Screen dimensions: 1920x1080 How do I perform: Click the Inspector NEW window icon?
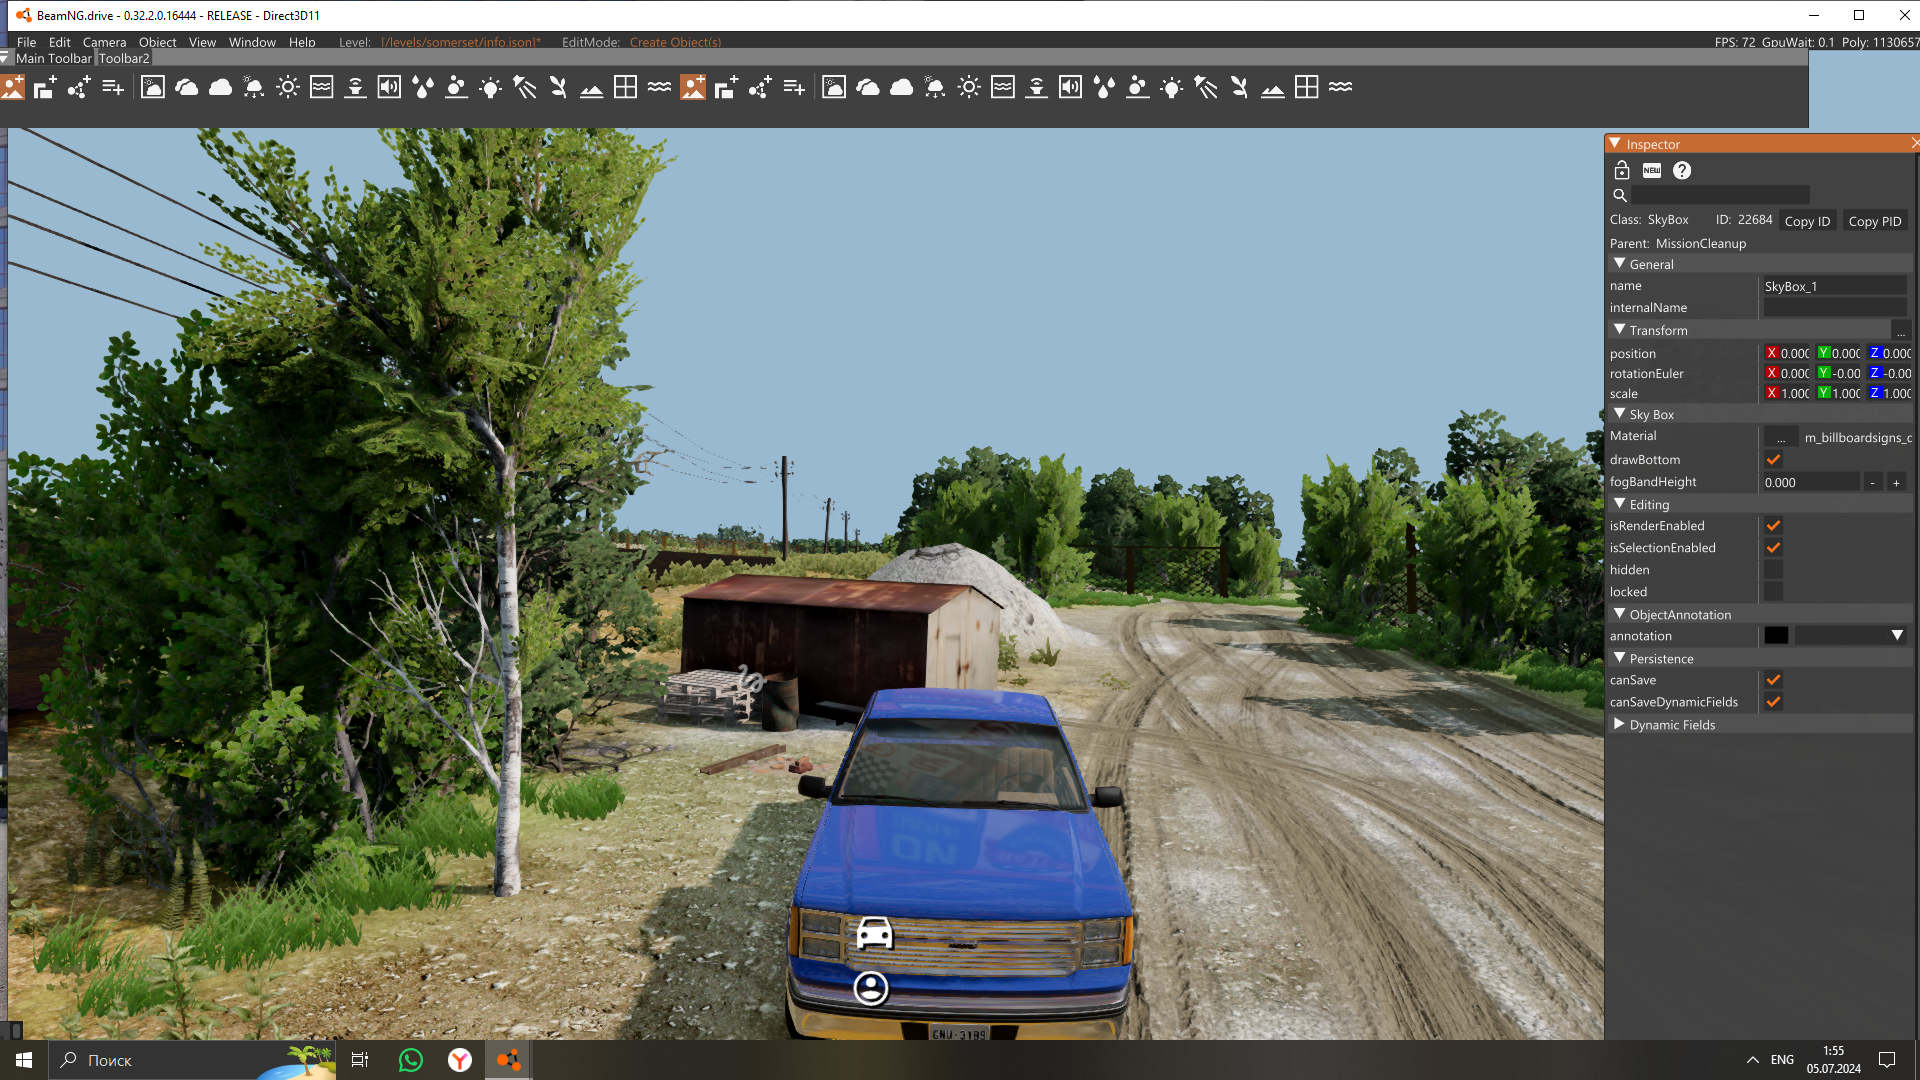click(1652, 171)
